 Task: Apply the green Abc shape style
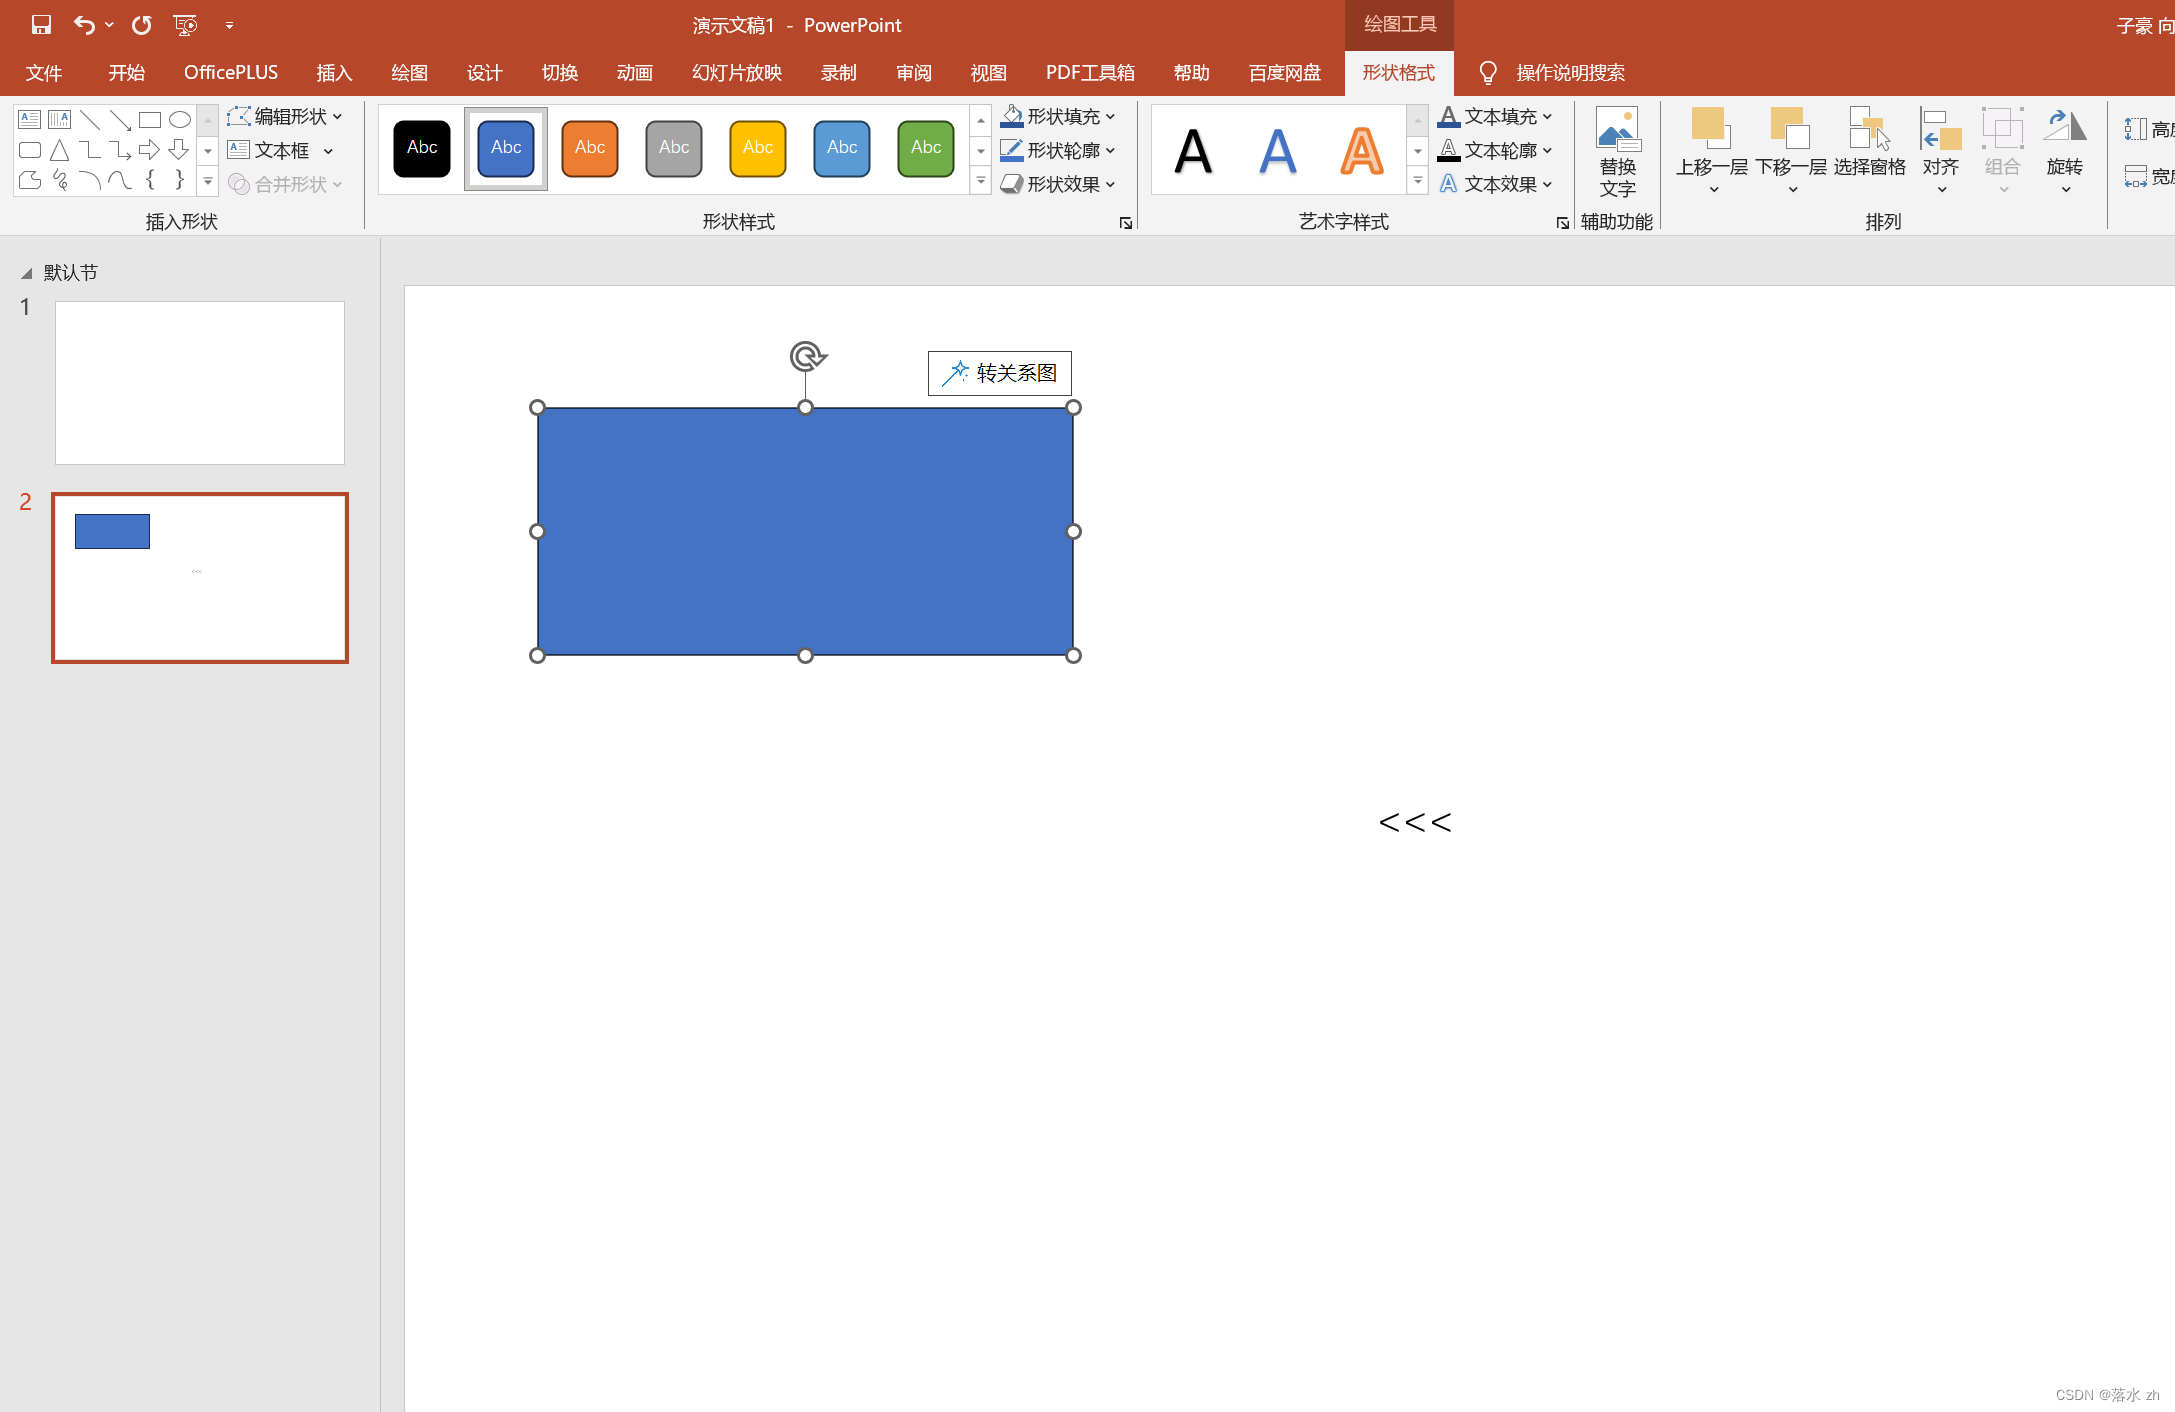click(x=925, y=148)
